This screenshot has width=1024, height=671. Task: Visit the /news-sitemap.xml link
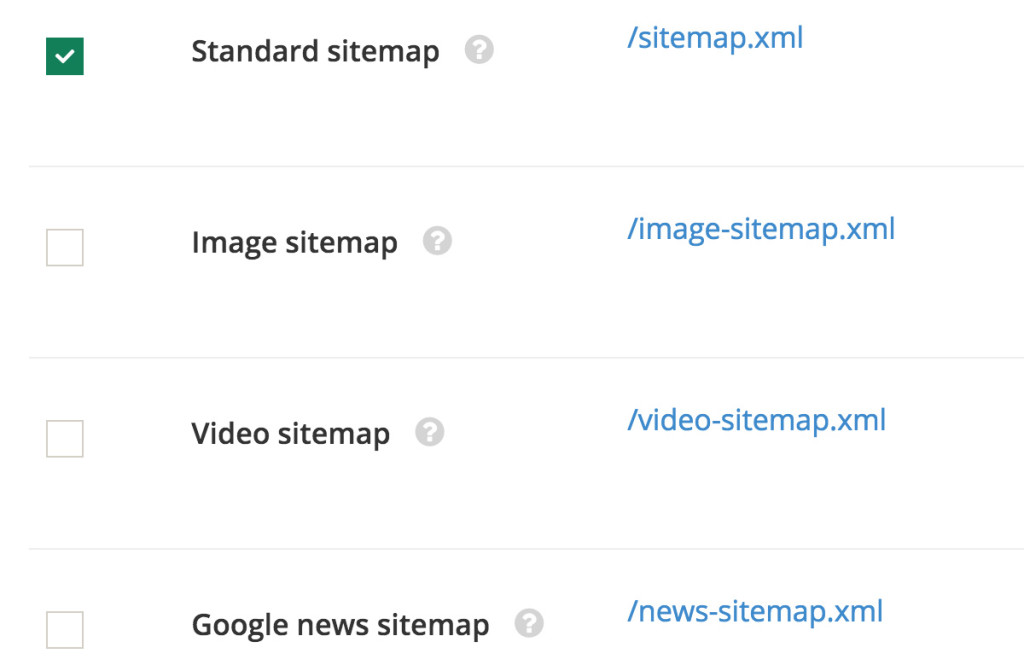point(755,612)
